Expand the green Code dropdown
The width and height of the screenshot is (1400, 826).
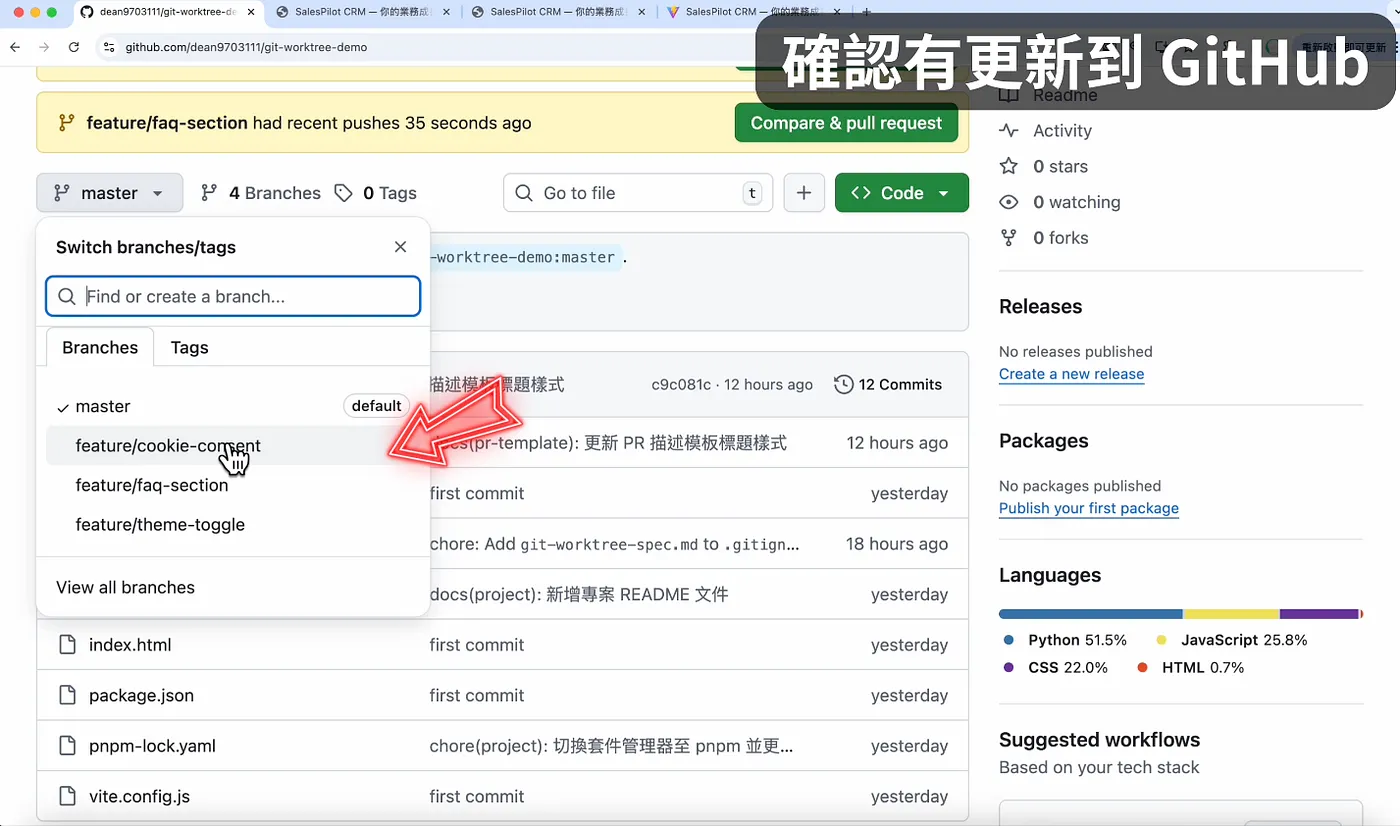pyautogui.click(x=902, y=193)
